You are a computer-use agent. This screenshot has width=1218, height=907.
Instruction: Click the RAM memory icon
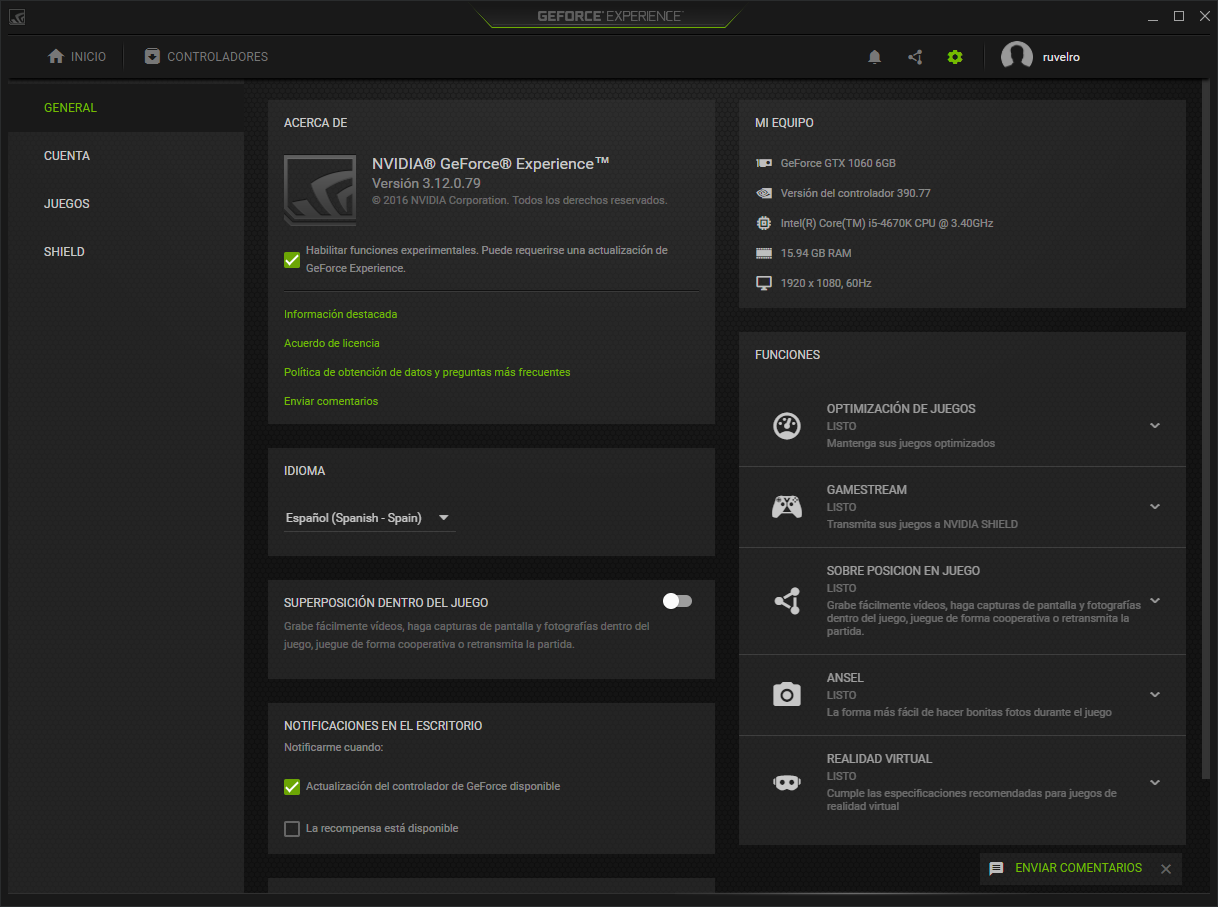click(x=764, y=253)
